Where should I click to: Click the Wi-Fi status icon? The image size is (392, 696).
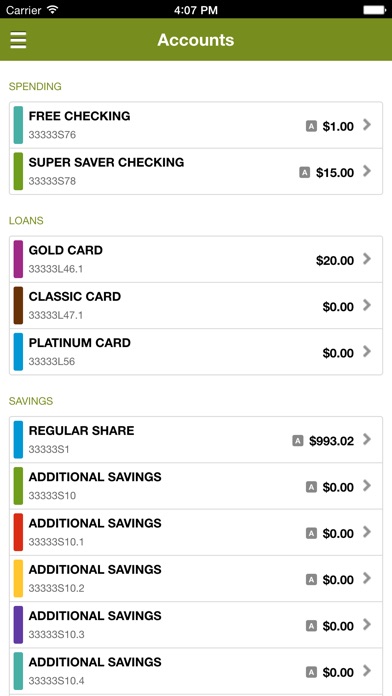(x=52, y=9)
